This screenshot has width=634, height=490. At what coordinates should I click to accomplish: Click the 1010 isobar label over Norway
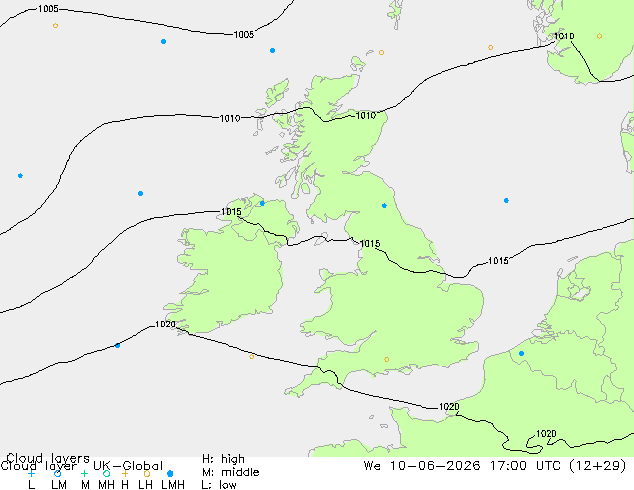point(564,36)
